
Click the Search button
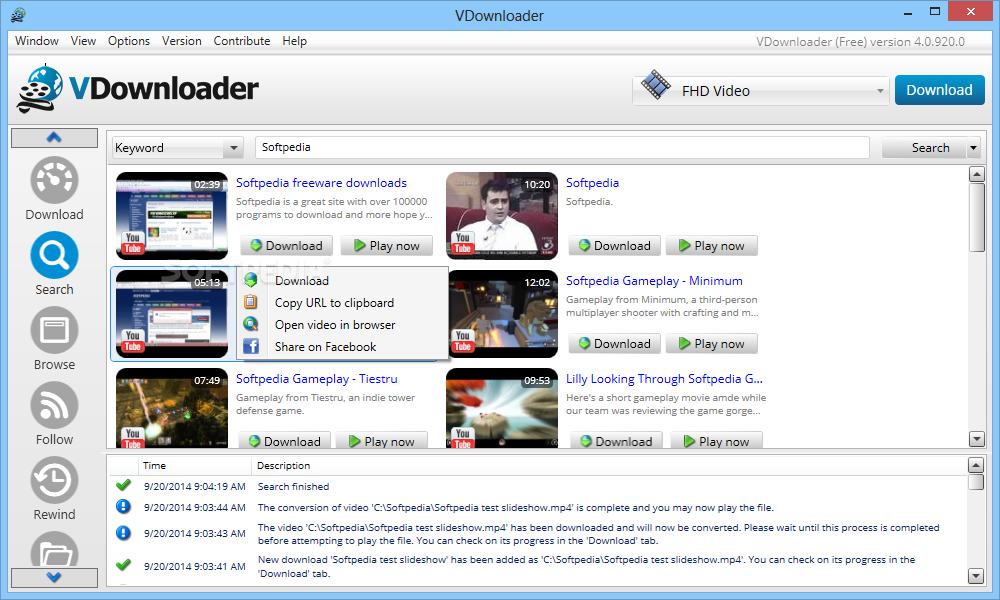pos(924,148)
